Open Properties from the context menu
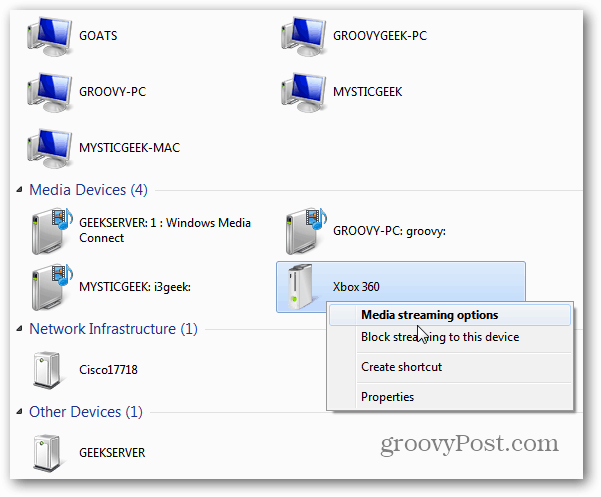Screen dimensions: 601x497 click(x=450, y=397)
